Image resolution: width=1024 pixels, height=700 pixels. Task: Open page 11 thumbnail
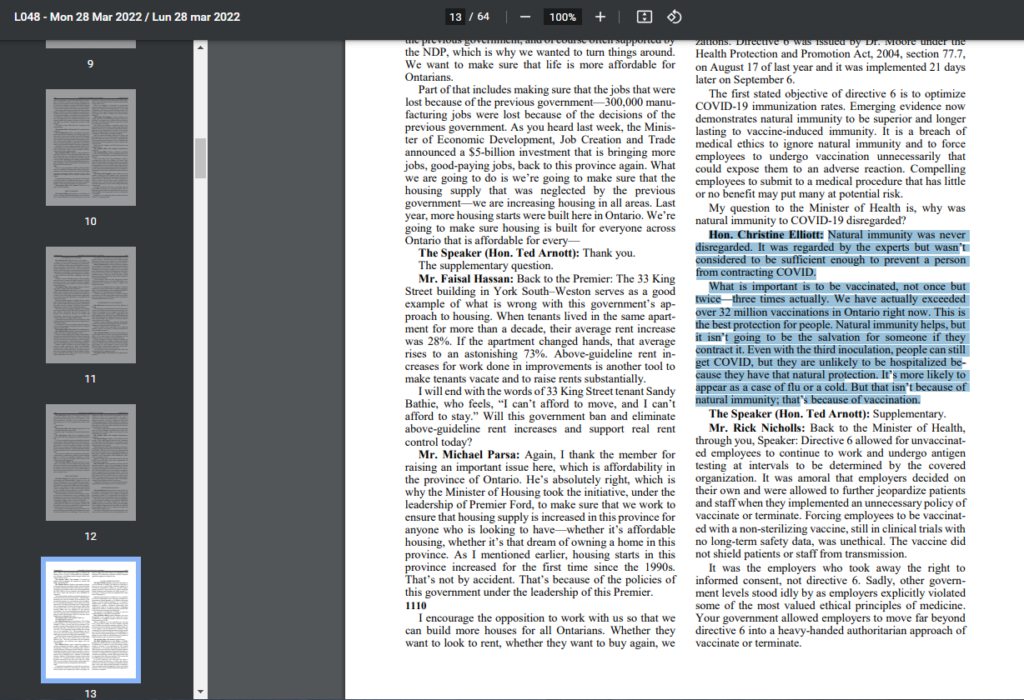tap(91, 305)
